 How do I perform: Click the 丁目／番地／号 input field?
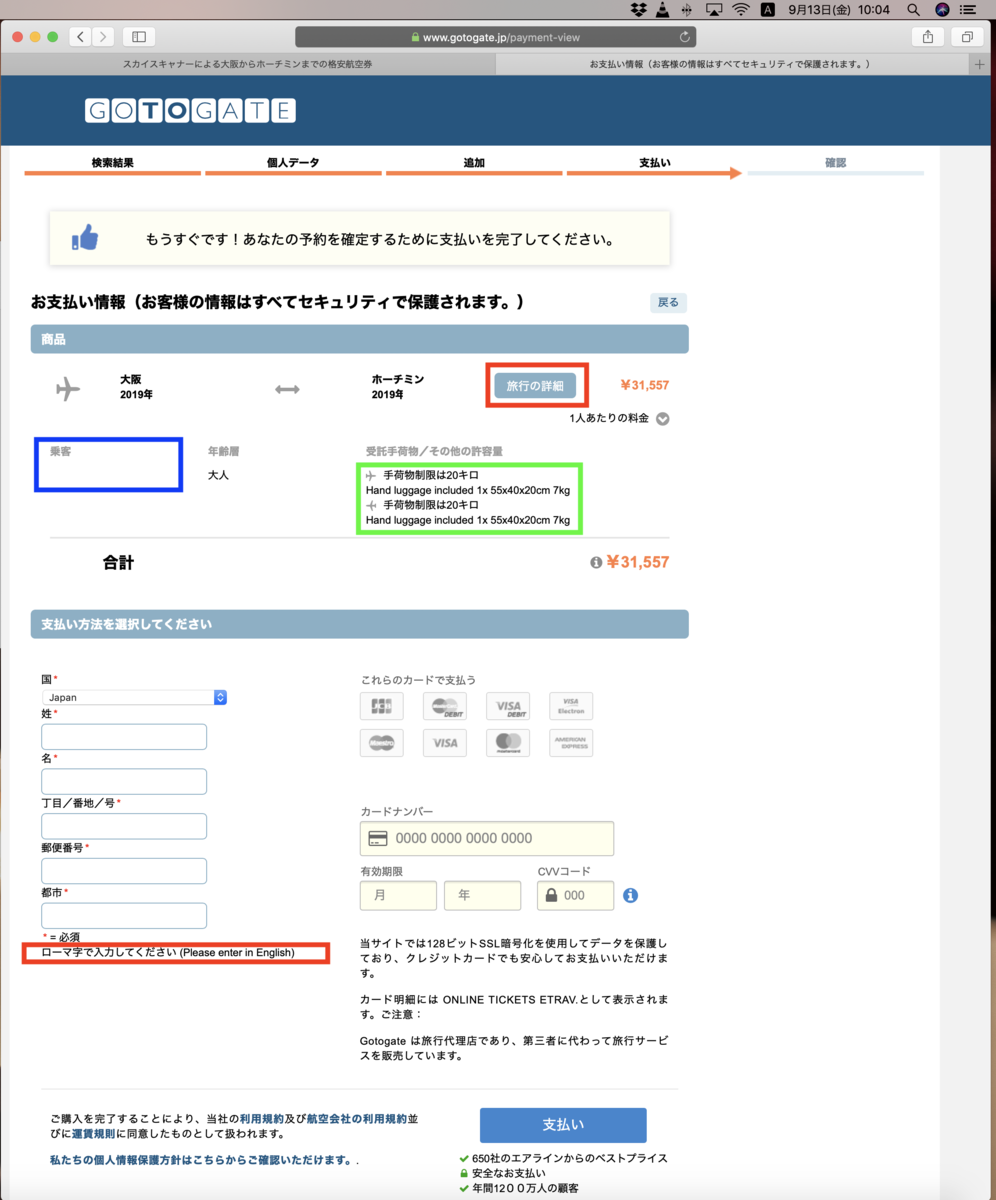pyautogui.click(x=124, y=826)
